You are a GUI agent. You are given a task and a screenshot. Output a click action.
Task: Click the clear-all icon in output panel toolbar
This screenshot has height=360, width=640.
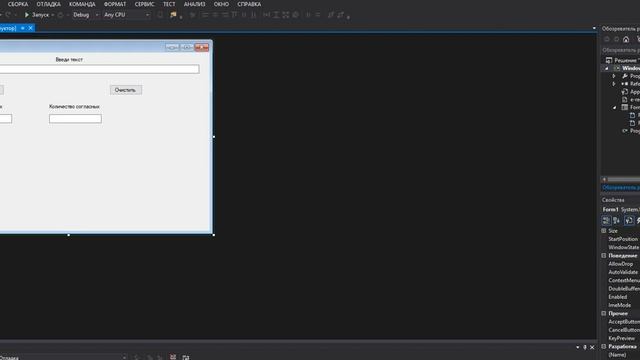(173, 357)
